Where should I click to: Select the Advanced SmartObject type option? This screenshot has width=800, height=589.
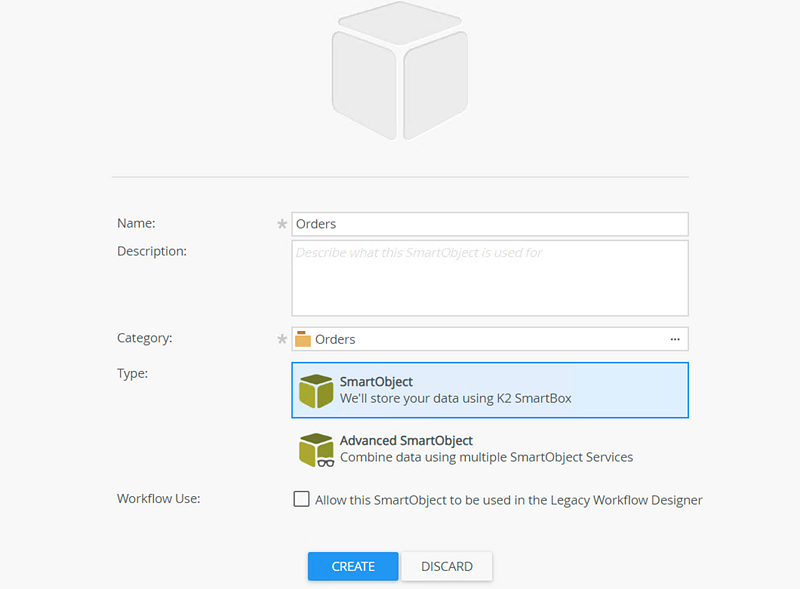click(x=490, y=449)
